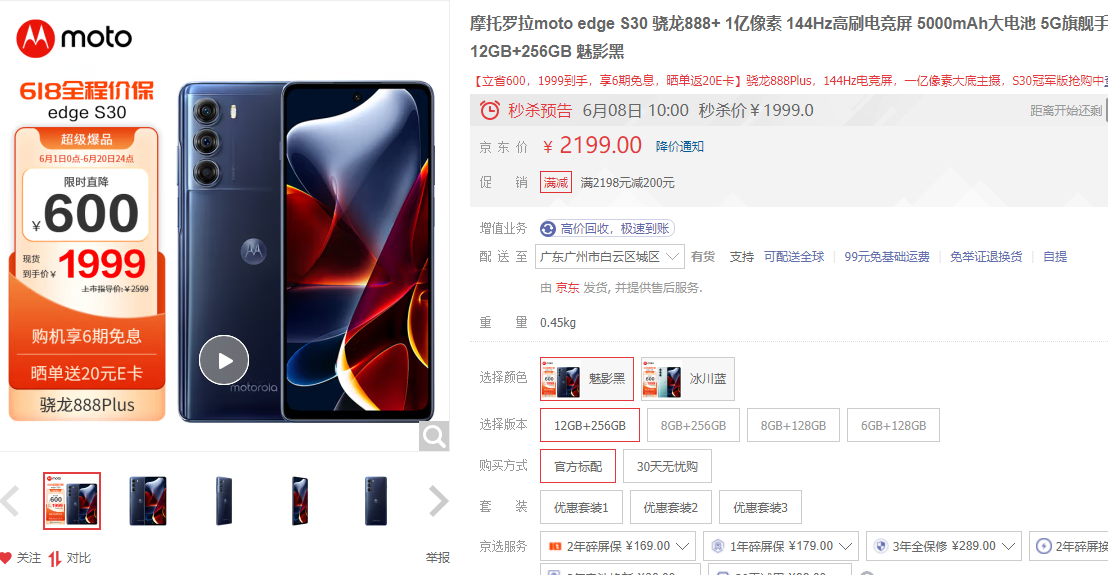Click the magnifier zoom icon below the image
The height and width of the screenshot is (575, 1108).
tap(434, 436)
